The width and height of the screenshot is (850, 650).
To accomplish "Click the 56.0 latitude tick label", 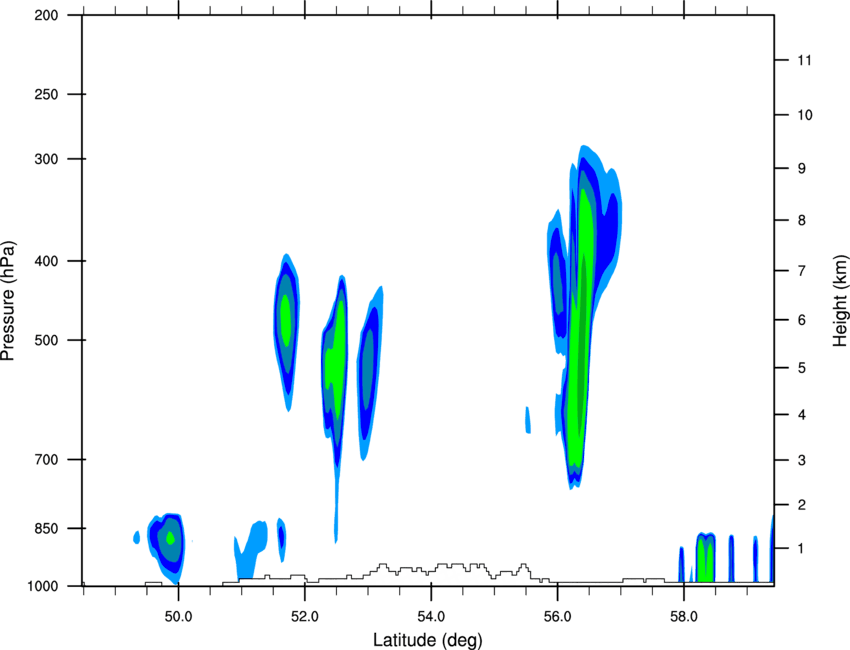I will pyautogui.click(x=557, y=617).
